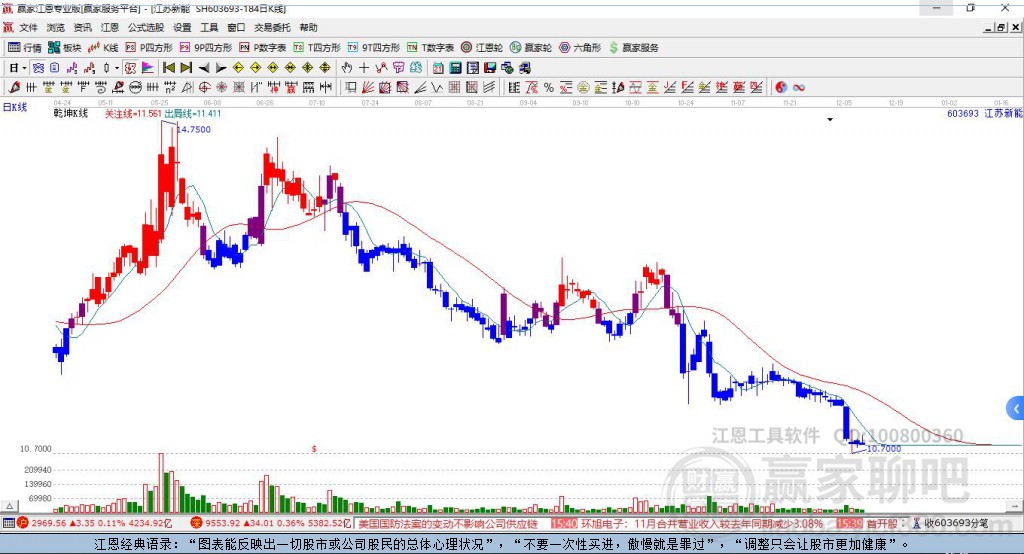Screen dimensions: 1024x554
Task: Jump to first bar green arrow
Action: [168, 68]
